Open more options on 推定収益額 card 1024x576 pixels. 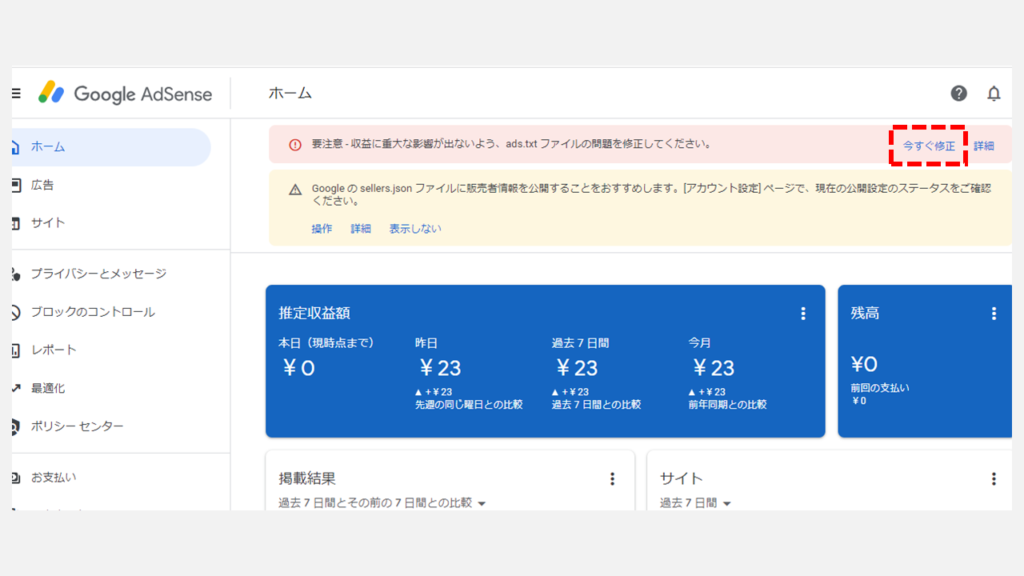802,313
